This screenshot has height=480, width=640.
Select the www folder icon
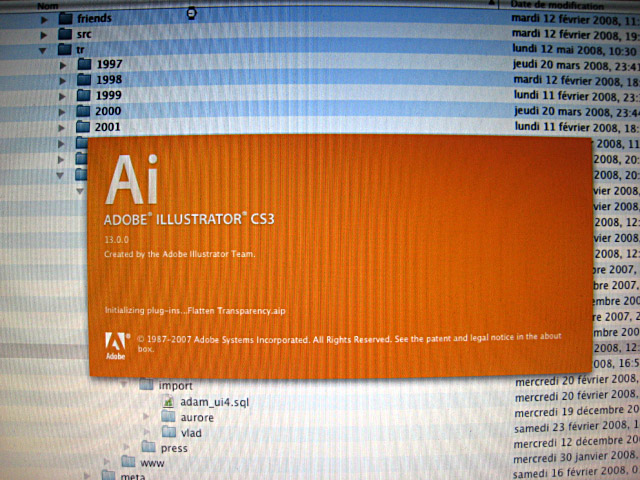point(128,462)
